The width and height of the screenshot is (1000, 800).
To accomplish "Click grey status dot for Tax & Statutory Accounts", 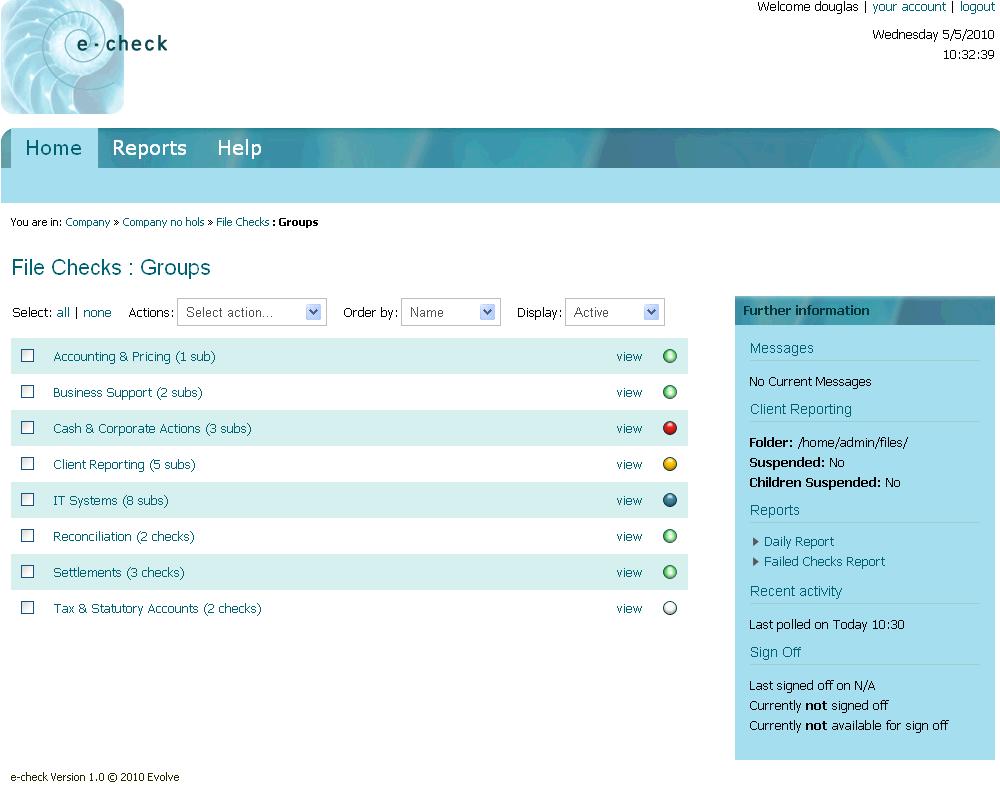I will [670, 608].
